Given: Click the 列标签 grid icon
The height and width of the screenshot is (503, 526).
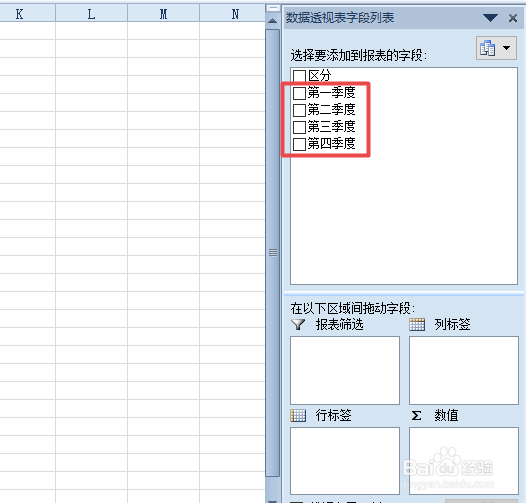Looking at the screenshot, I should 417,324.
